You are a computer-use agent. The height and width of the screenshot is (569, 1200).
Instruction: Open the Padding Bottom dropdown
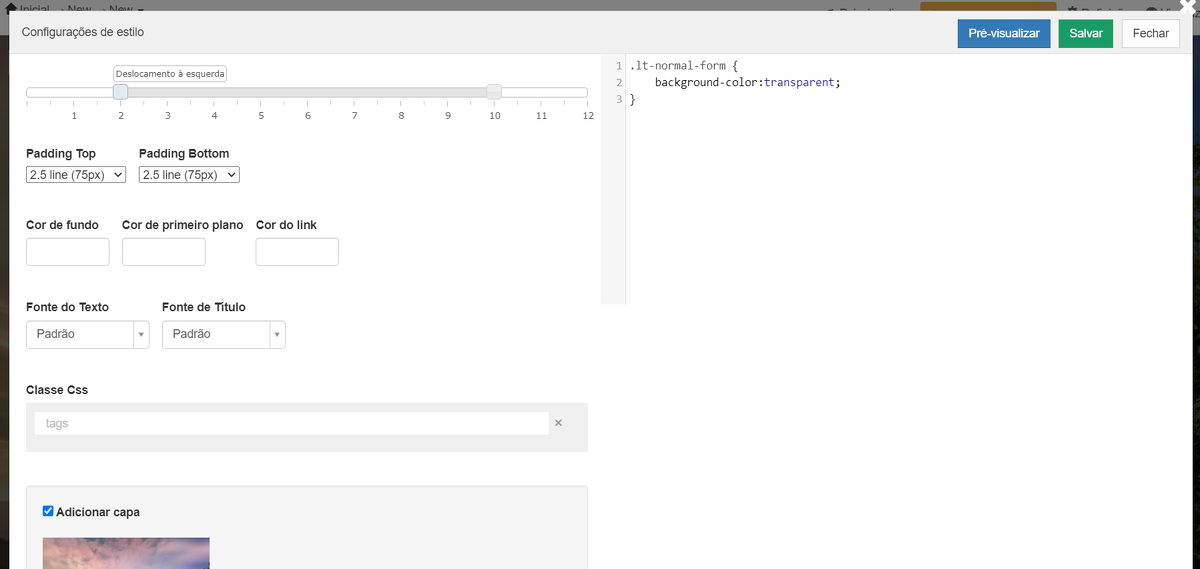pos(189,175)
